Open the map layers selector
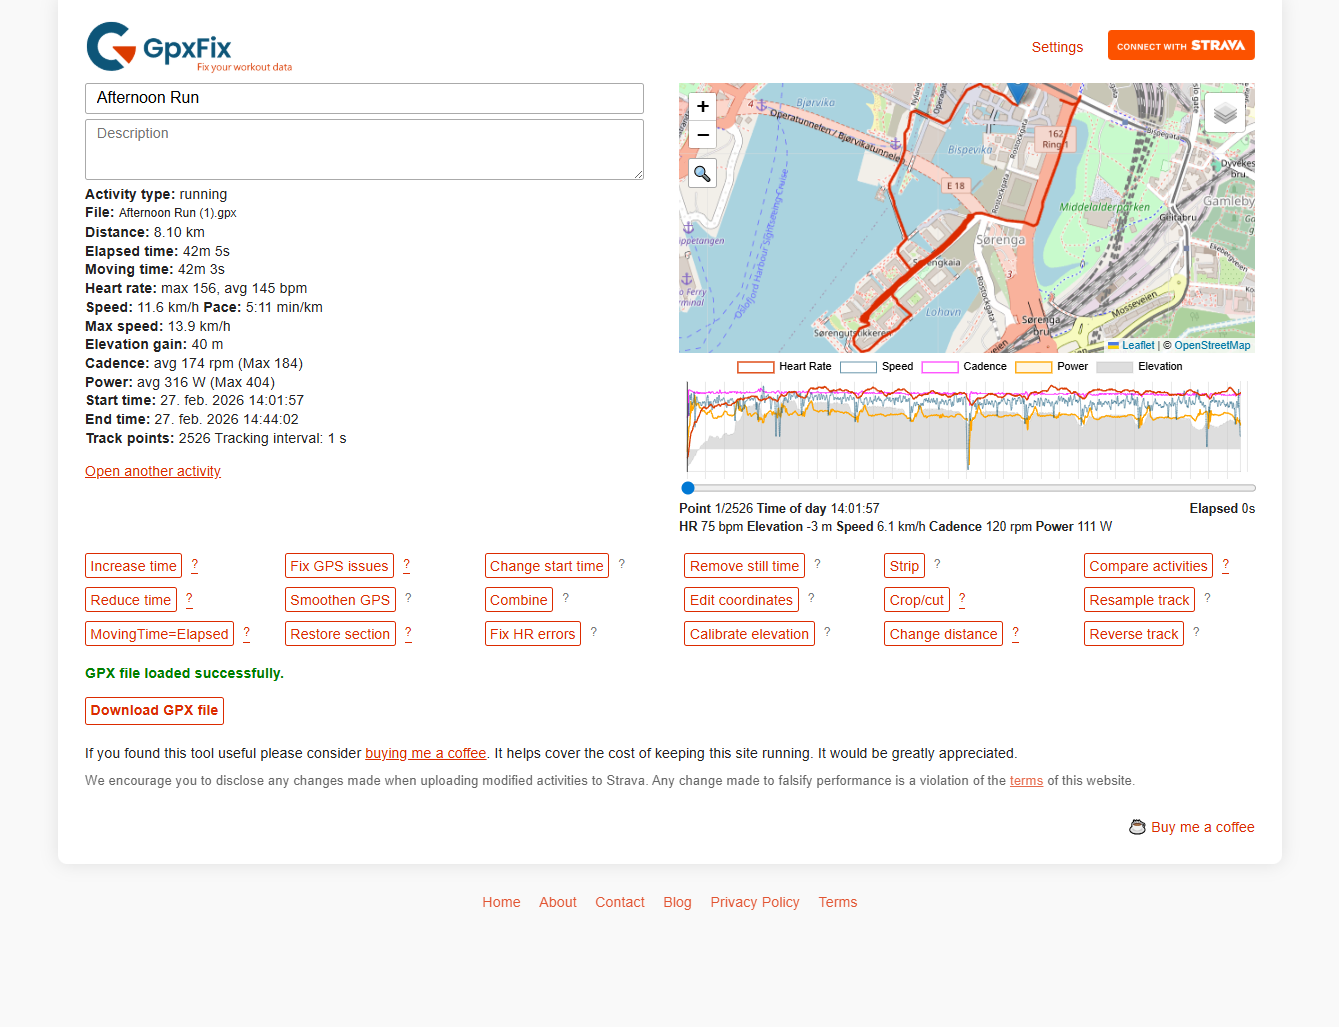The height and width of the screenshot is (1027, 1339). click(x=1224, y=112)
